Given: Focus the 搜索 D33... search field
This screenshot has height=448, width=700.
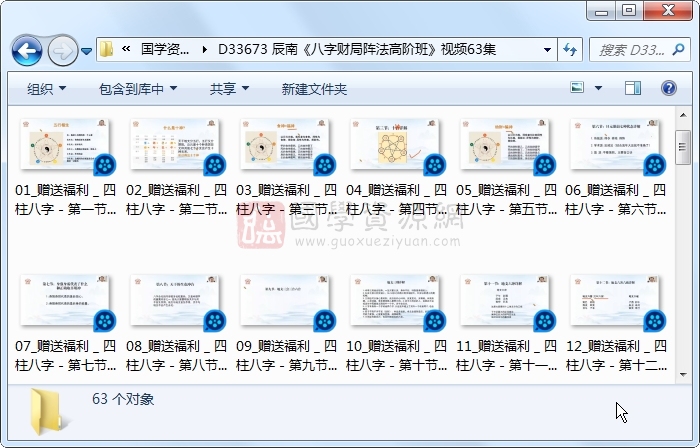Looking at the screenshot, I should click(631, 50).
